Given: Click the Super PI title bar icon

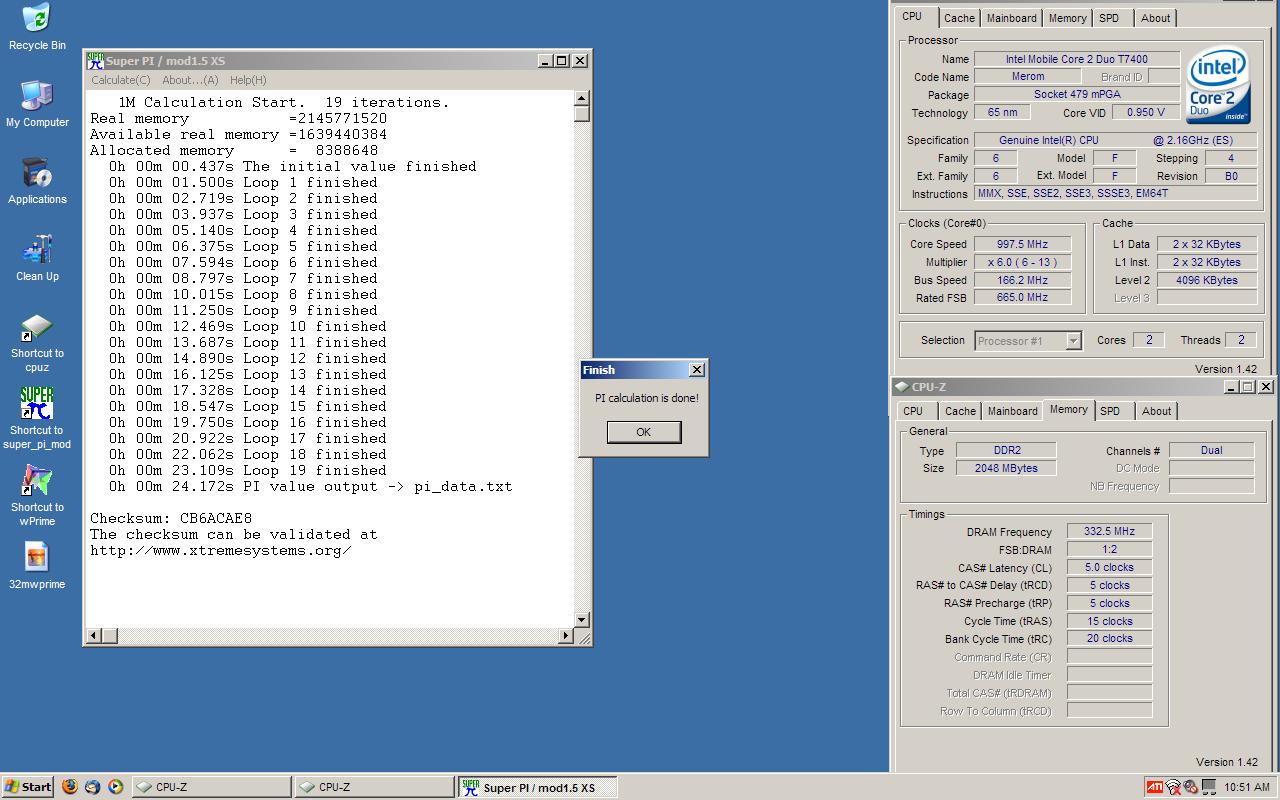Looking at the screenshot, I should click(95, 60).
